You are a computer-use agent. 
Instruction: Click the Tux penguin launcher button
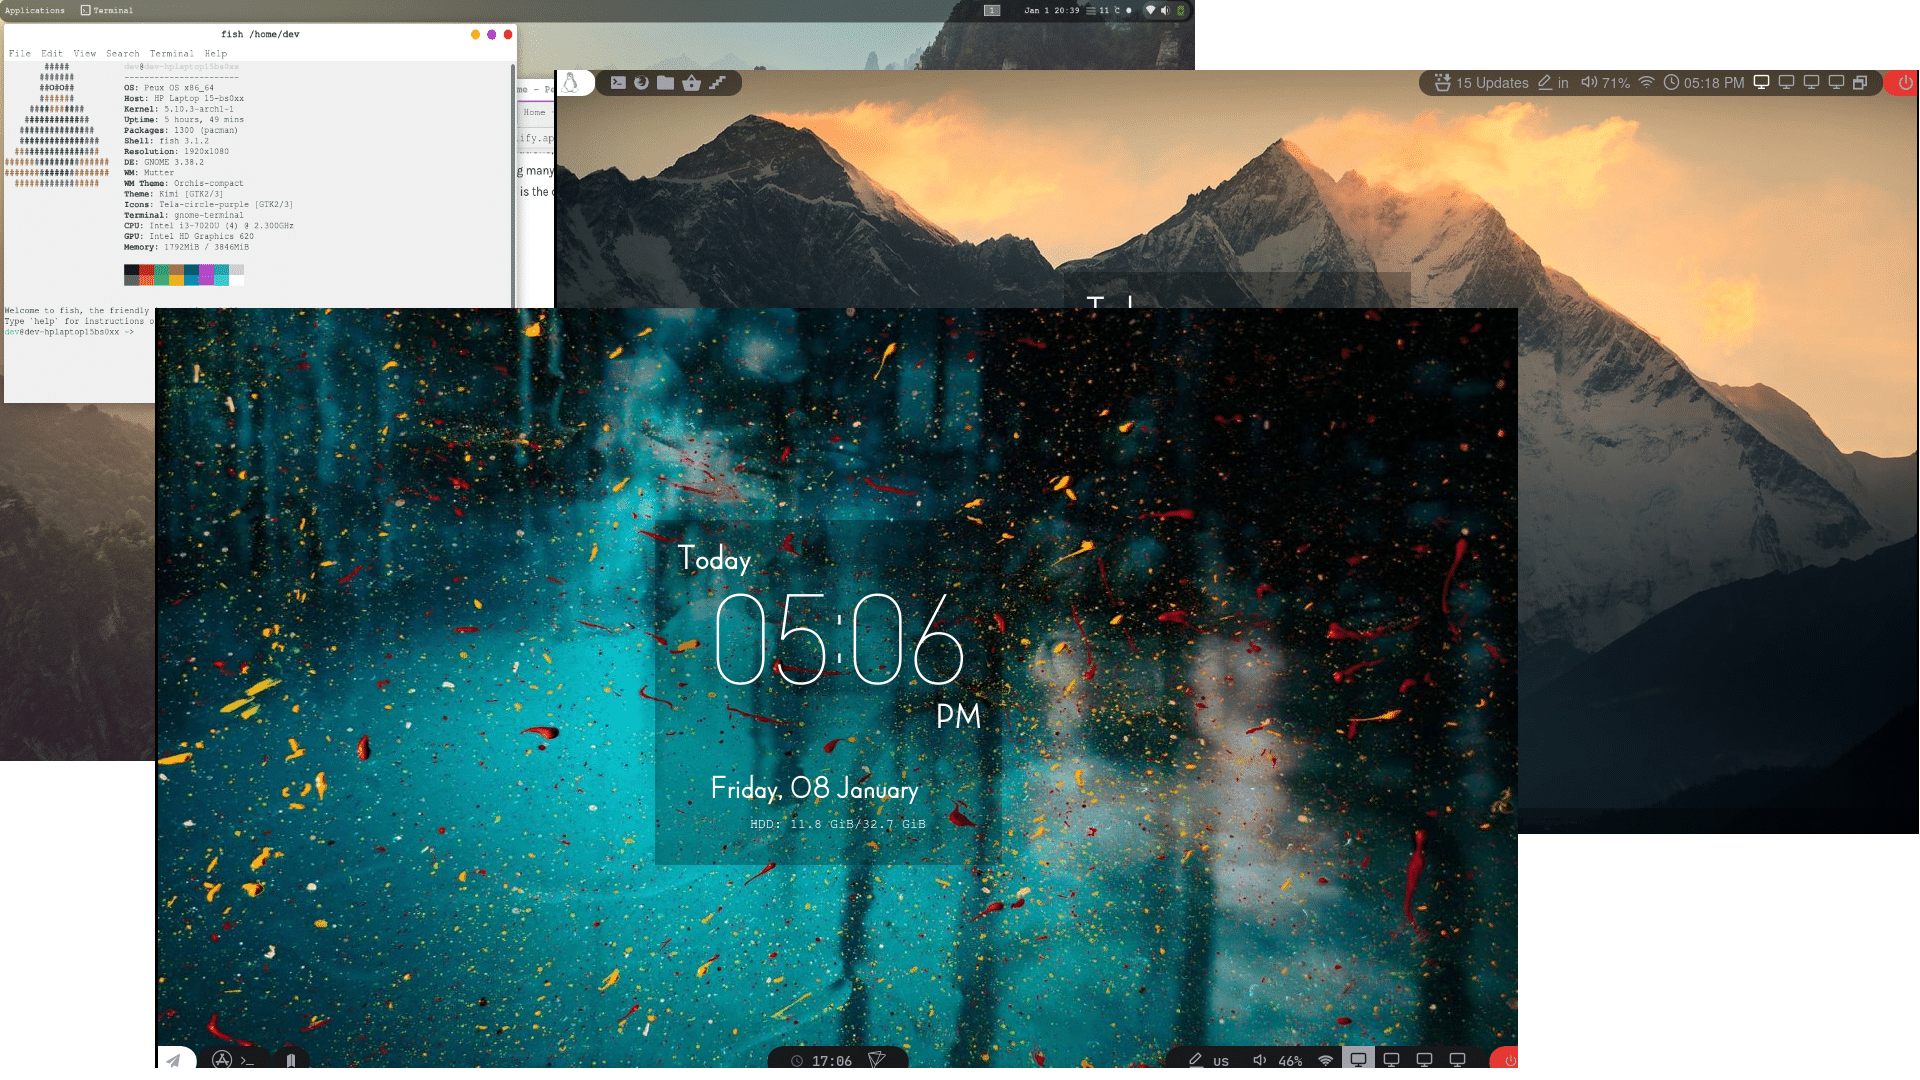pyautogui.click(x=571, y=83)
